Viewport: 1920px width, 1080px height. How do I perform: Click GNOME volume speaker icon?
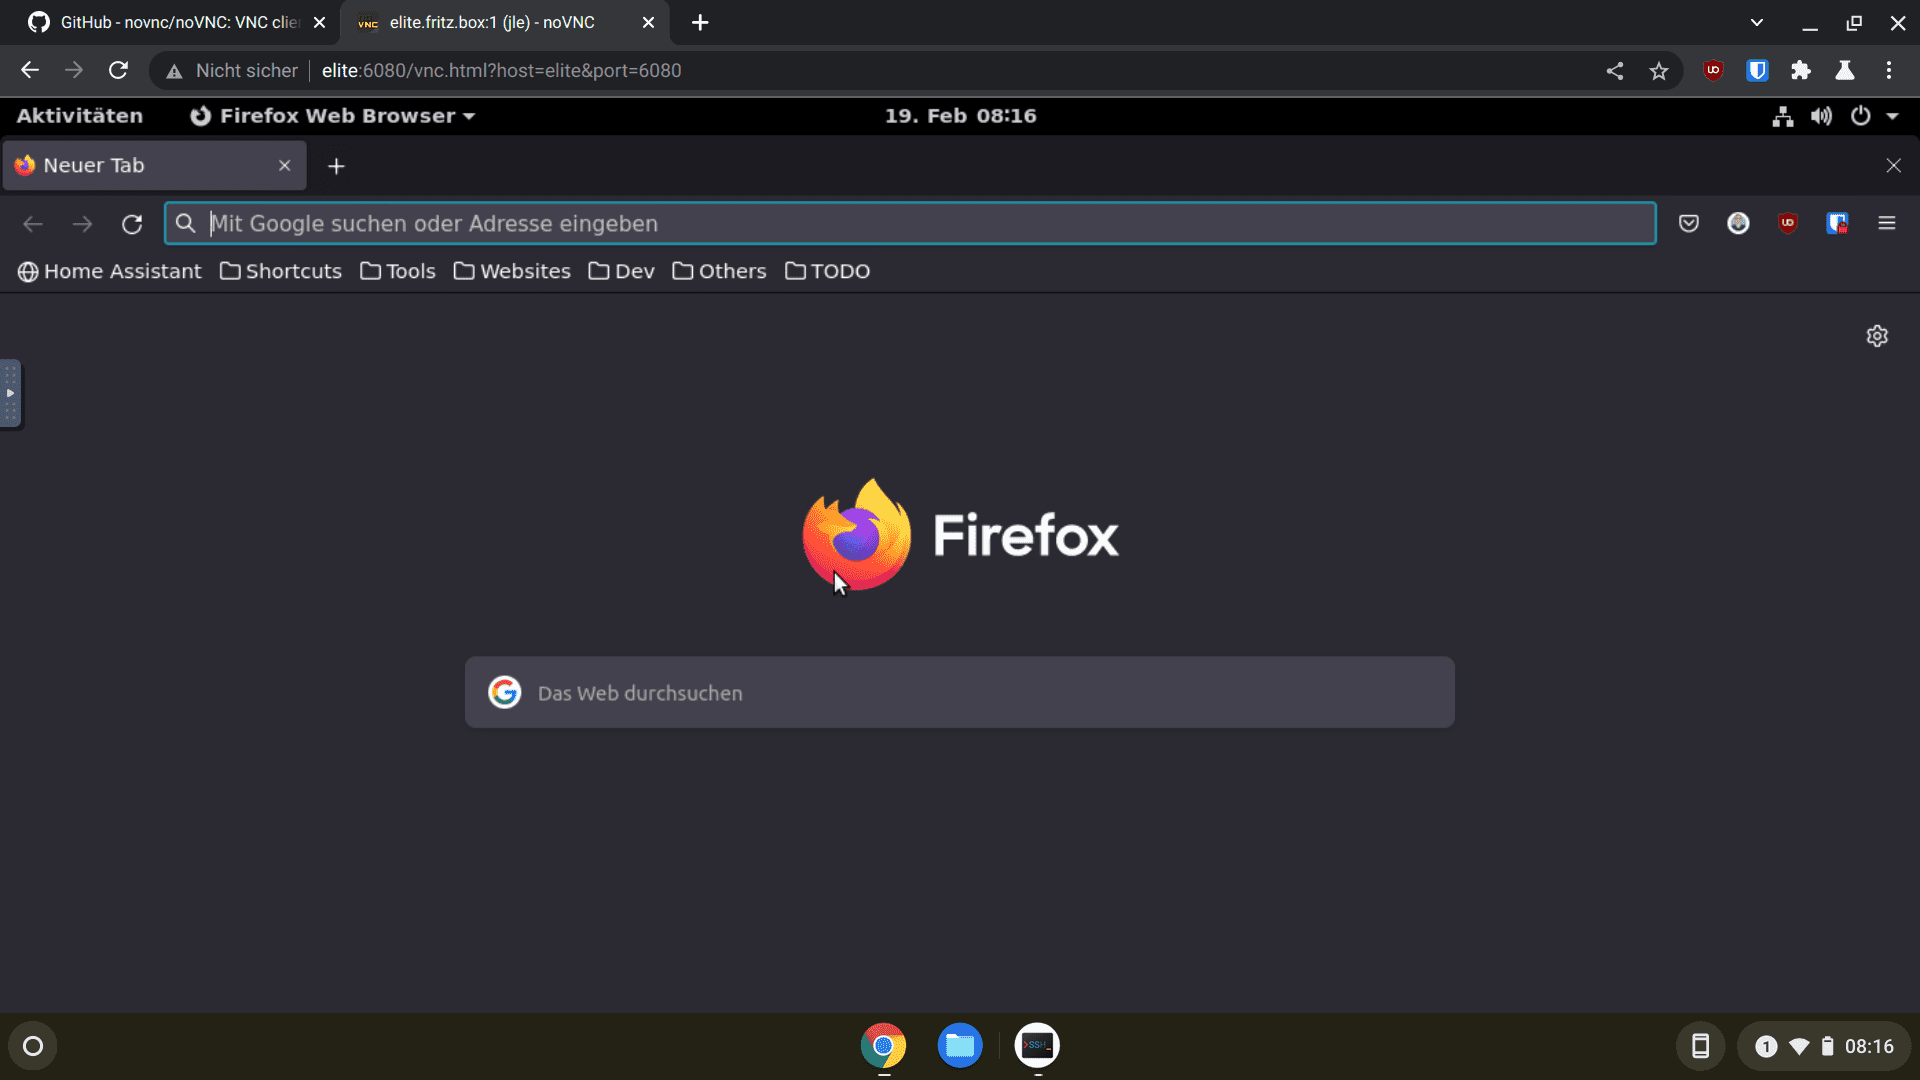(1821, 116)
